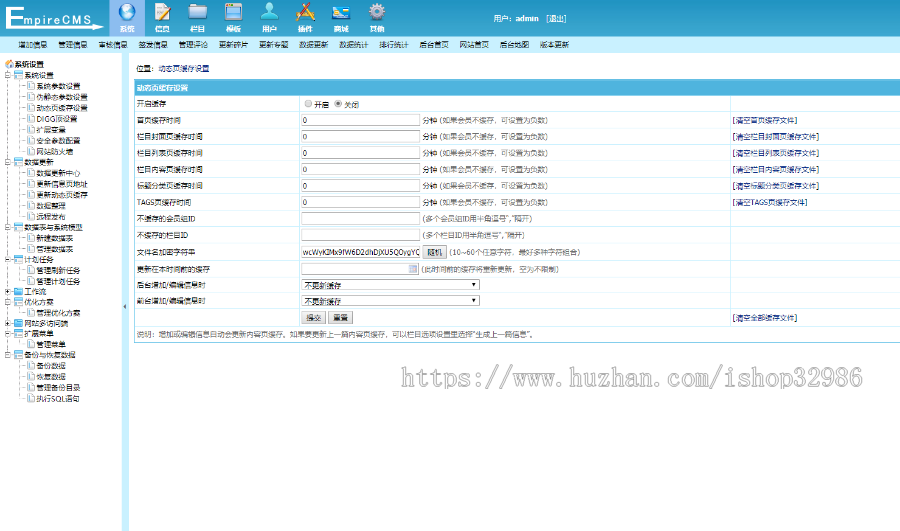Open 数据更新 in the submenu bar
Screen dimensions: 900x531
313,45
